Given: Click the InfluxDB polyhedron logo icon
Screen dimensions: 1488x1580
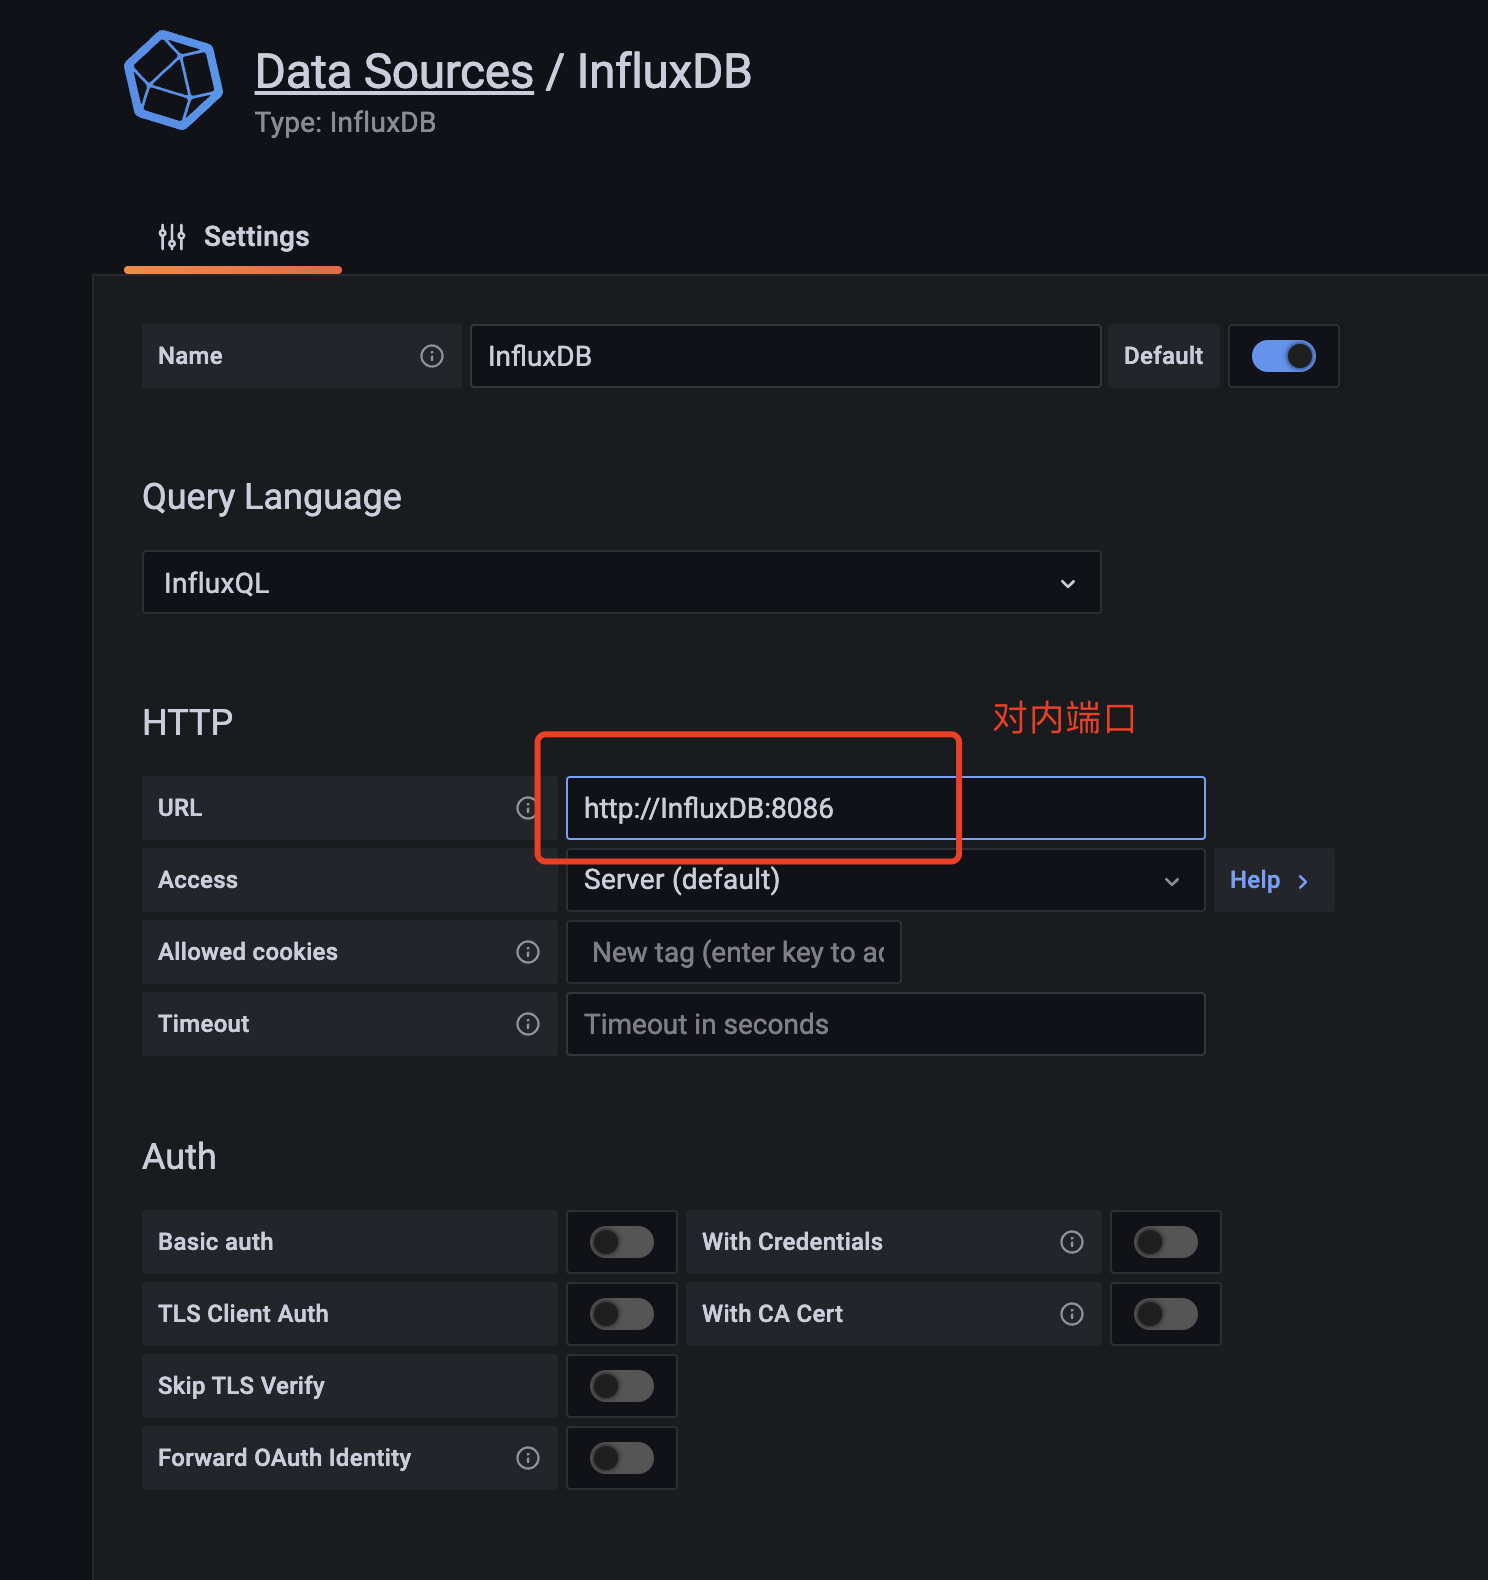Looking at the screenshot, I should point(174,80).
